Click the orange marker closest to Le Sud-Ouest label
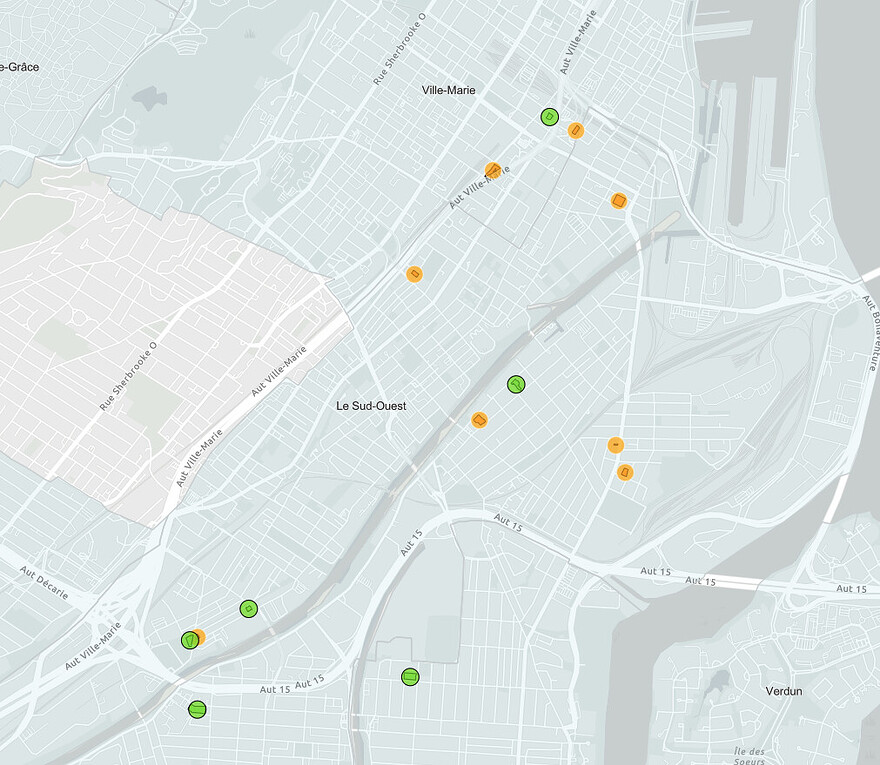The height and width of the screenshot is (765, 880). coord(479,420)
